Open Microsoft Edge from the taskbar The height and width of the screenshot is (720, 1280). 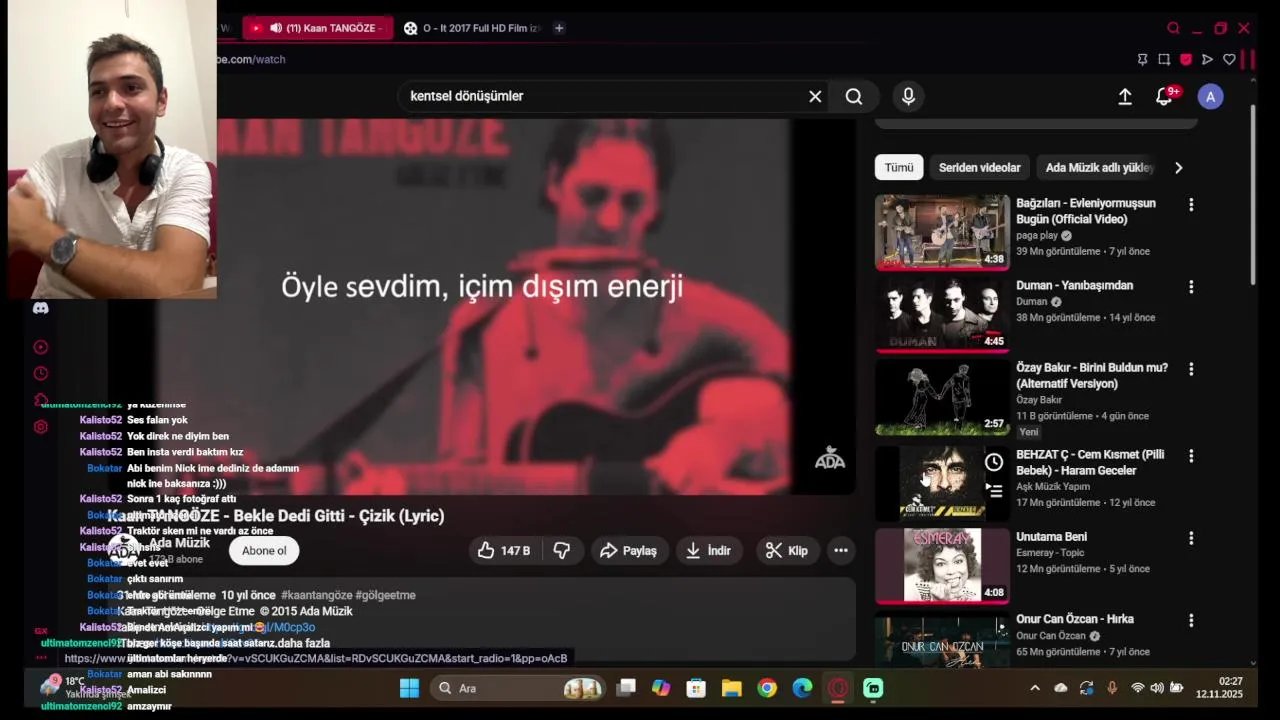(x=802, y=688)
